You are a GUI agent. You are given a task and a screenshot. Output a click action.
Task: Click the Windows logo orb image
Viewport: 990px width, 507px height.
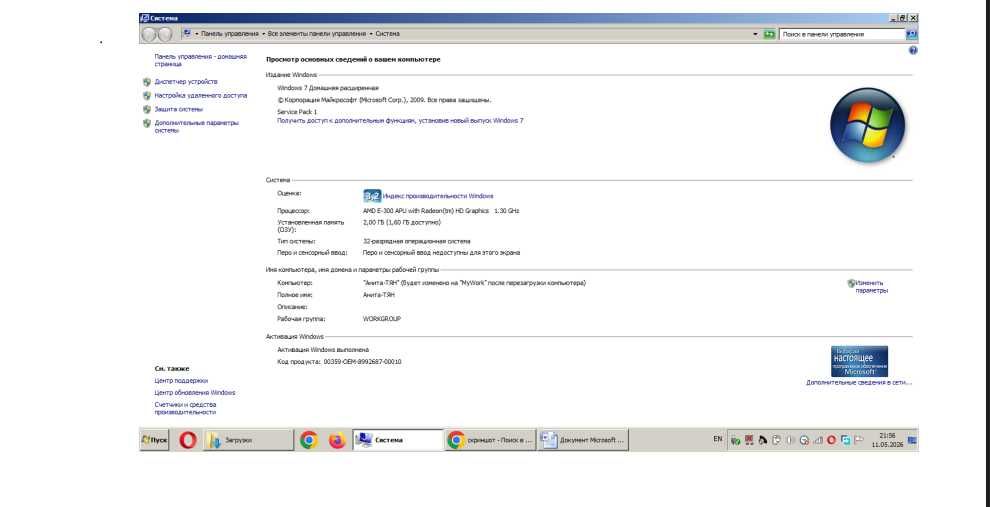click(x=867, y=125)
